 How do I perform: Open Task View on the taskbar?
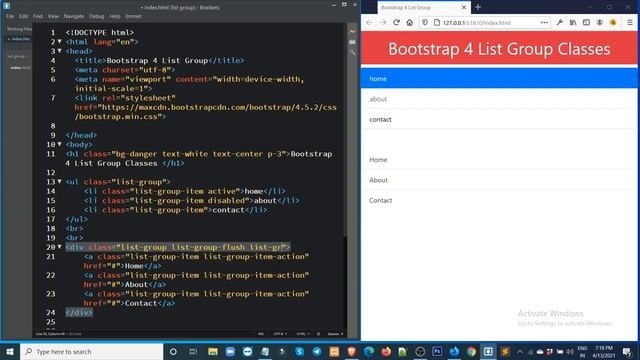click(x=193, y=351)
